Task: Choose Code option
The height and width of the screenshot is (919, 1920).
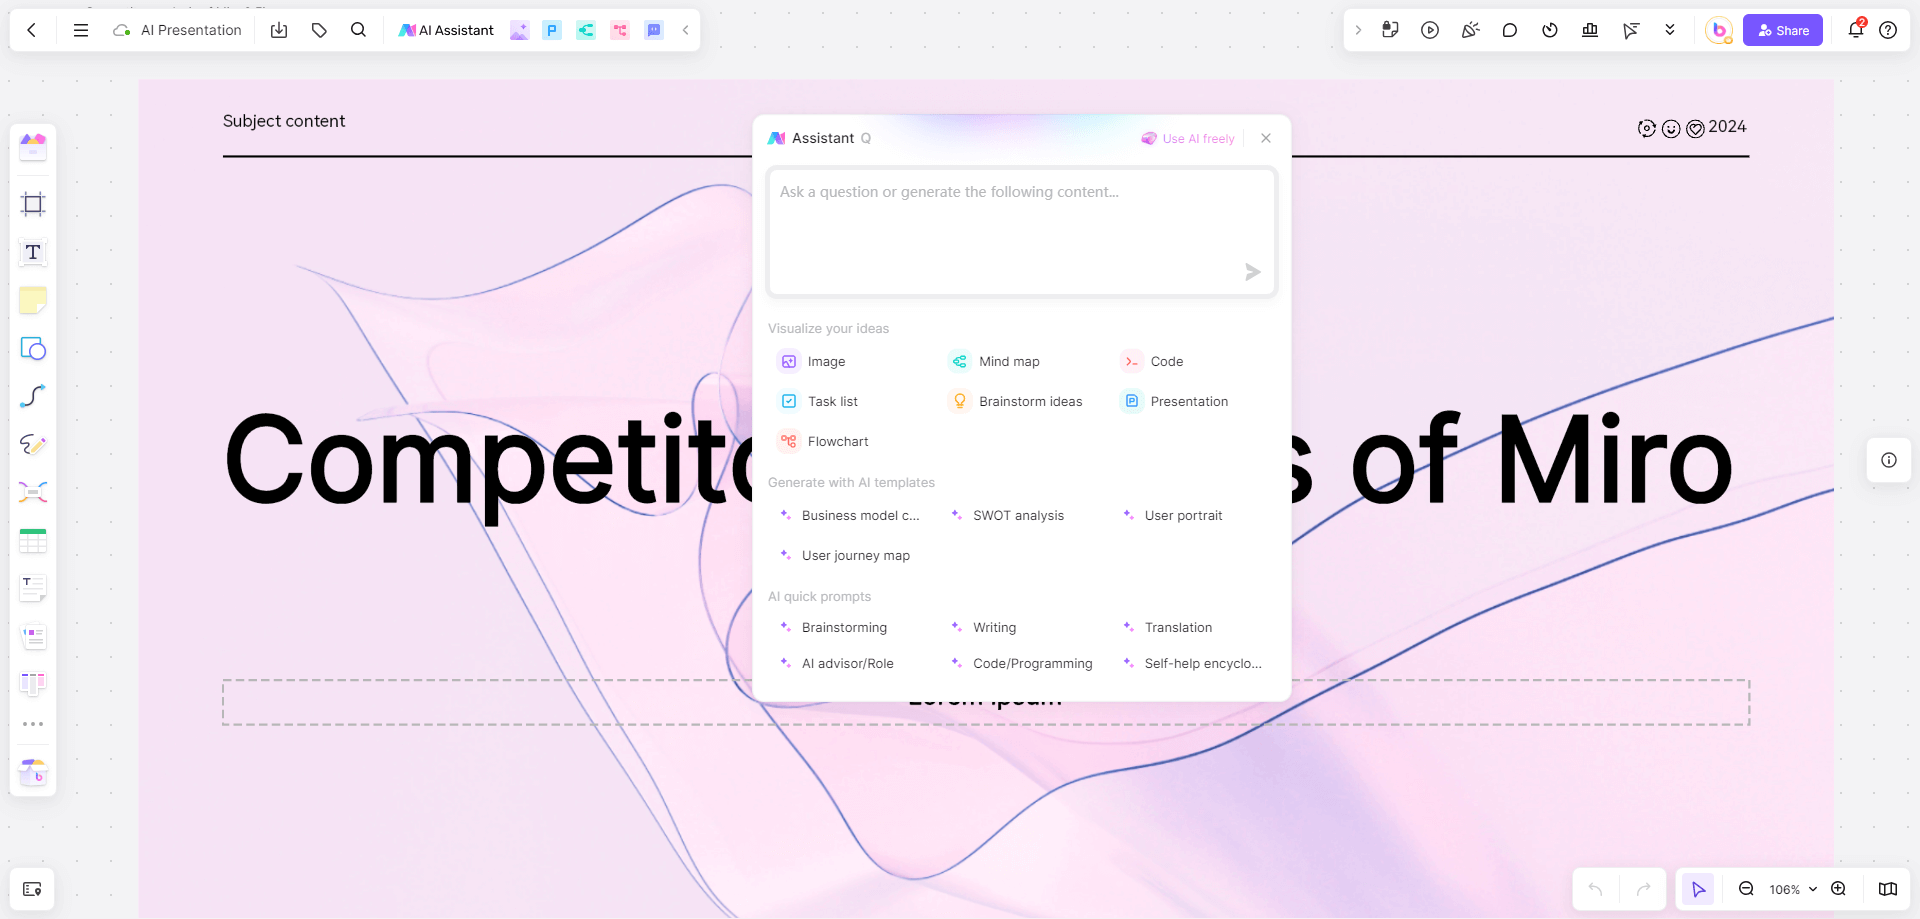Action: [1152, 361]
